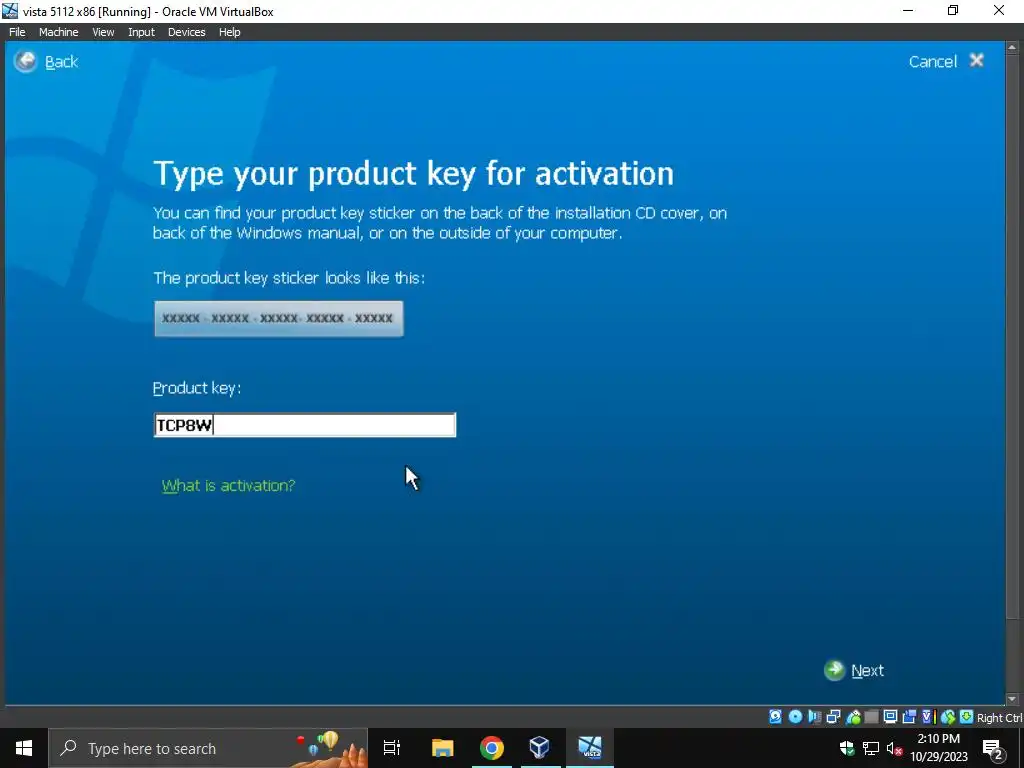Open the Windows Start menu
This screenshot has width=1024, height=768.
coord(24,748)
